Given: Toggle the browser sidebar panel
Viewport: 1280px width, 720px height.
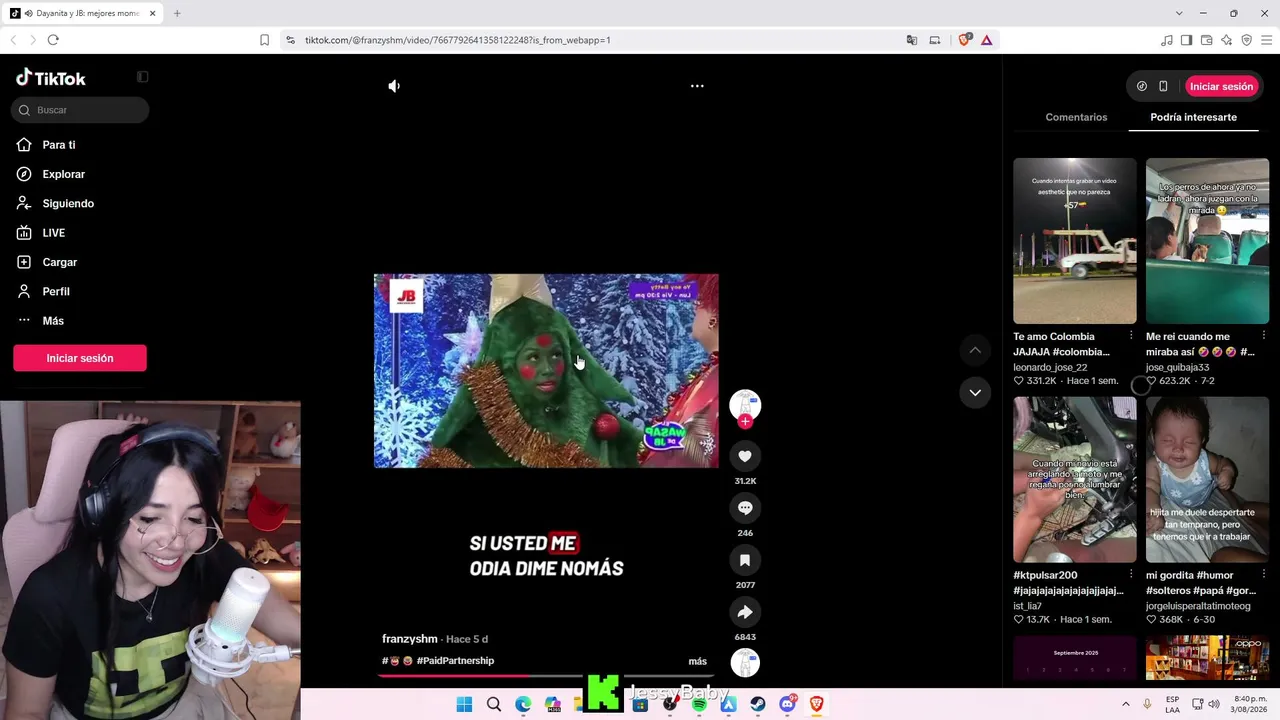Looking at the screenshot, I should [1186, 40].
